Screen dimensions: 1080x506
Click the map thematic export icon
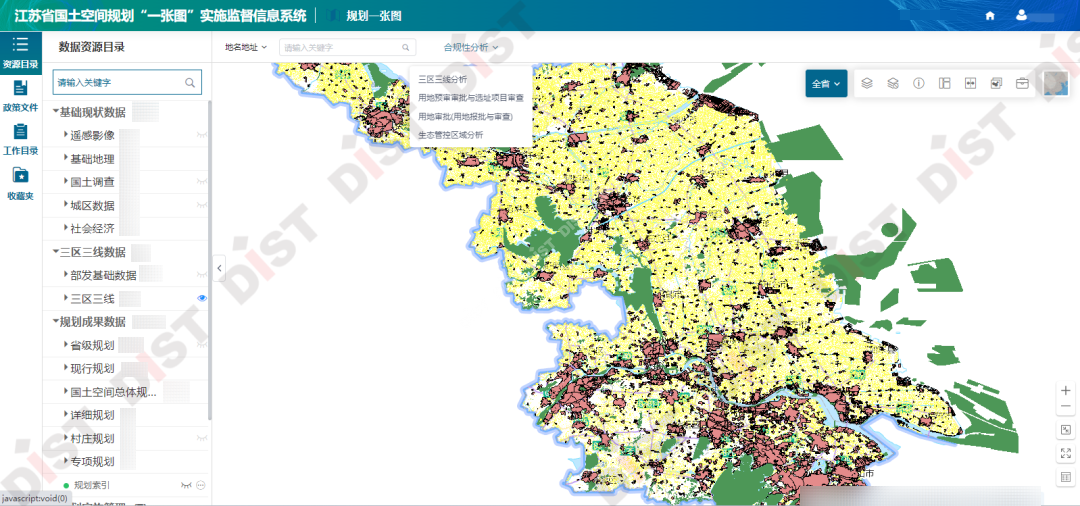[x=996, y=83]
